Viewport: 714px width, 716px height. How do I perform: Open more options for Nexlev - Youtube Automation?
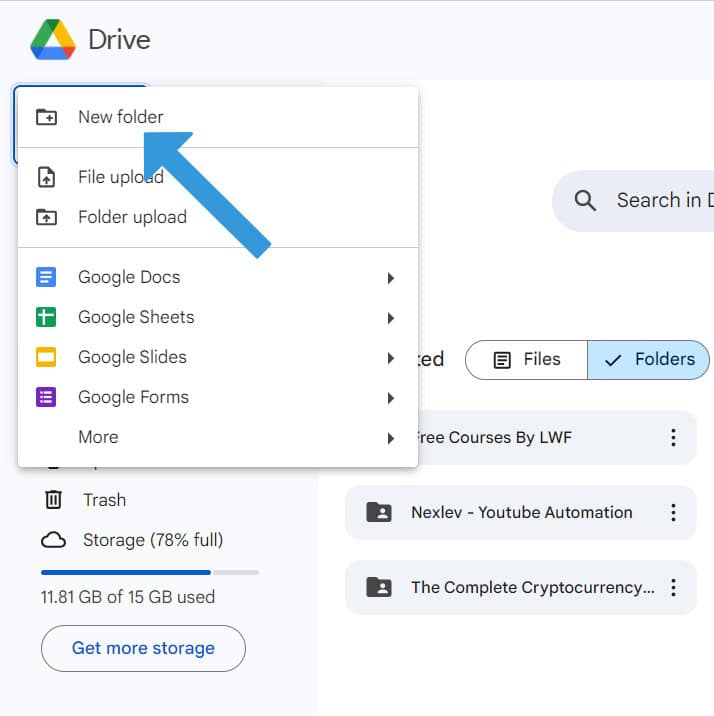point(673,512)
